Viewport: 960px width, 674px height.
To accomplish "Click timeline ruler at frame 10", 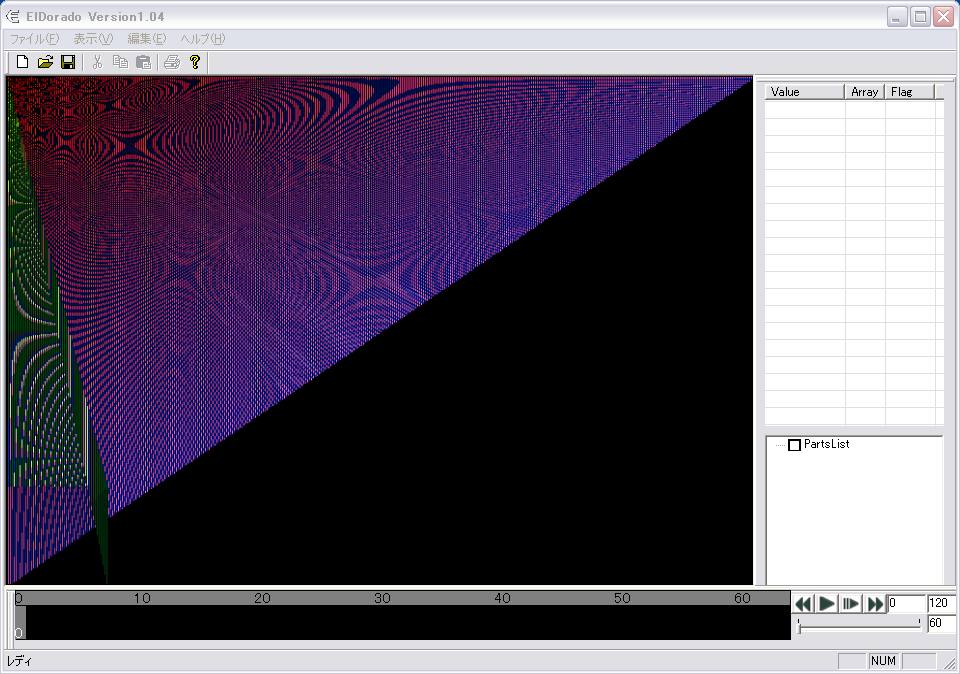I will (142, 598).
